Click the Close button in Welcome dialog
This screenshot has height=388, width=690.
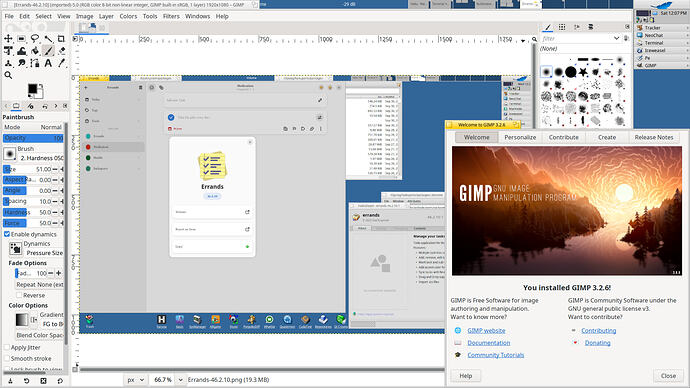tap(668, 376)
